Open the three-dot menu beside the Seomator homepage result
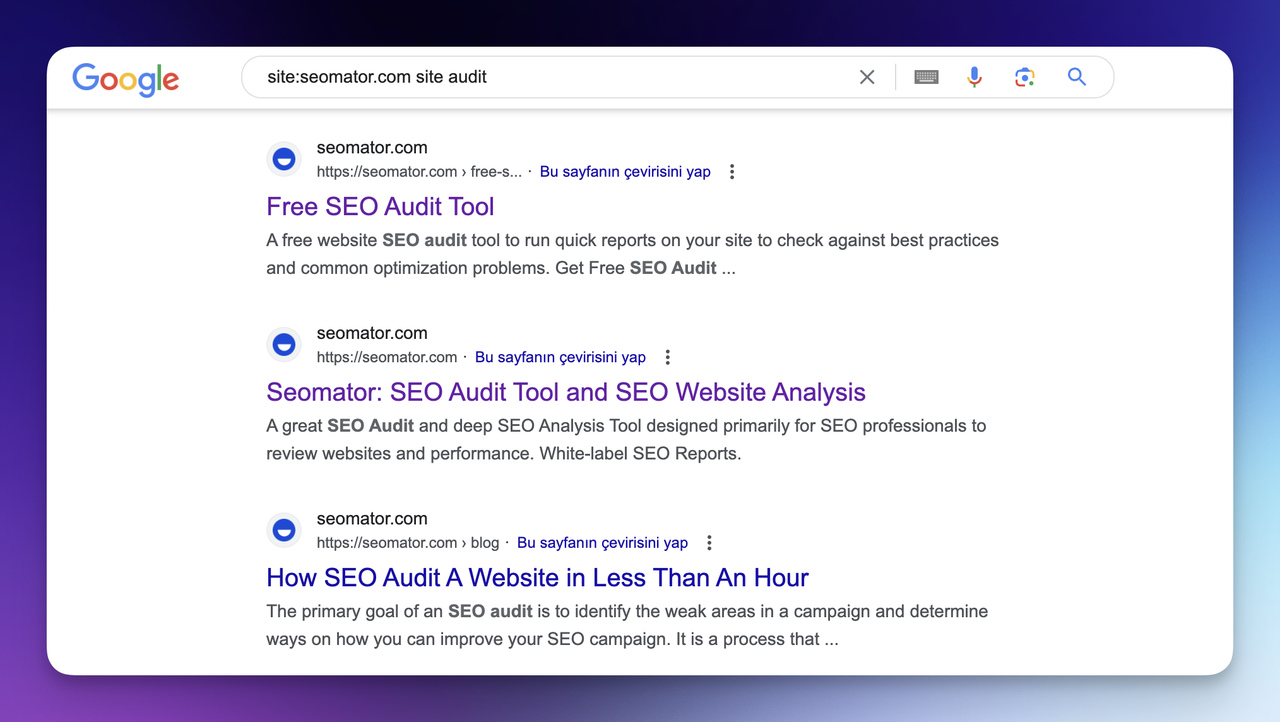Image resolution: width=1280 pixels, height=722 pixels. pyautogui.click(x=667, y=356)
